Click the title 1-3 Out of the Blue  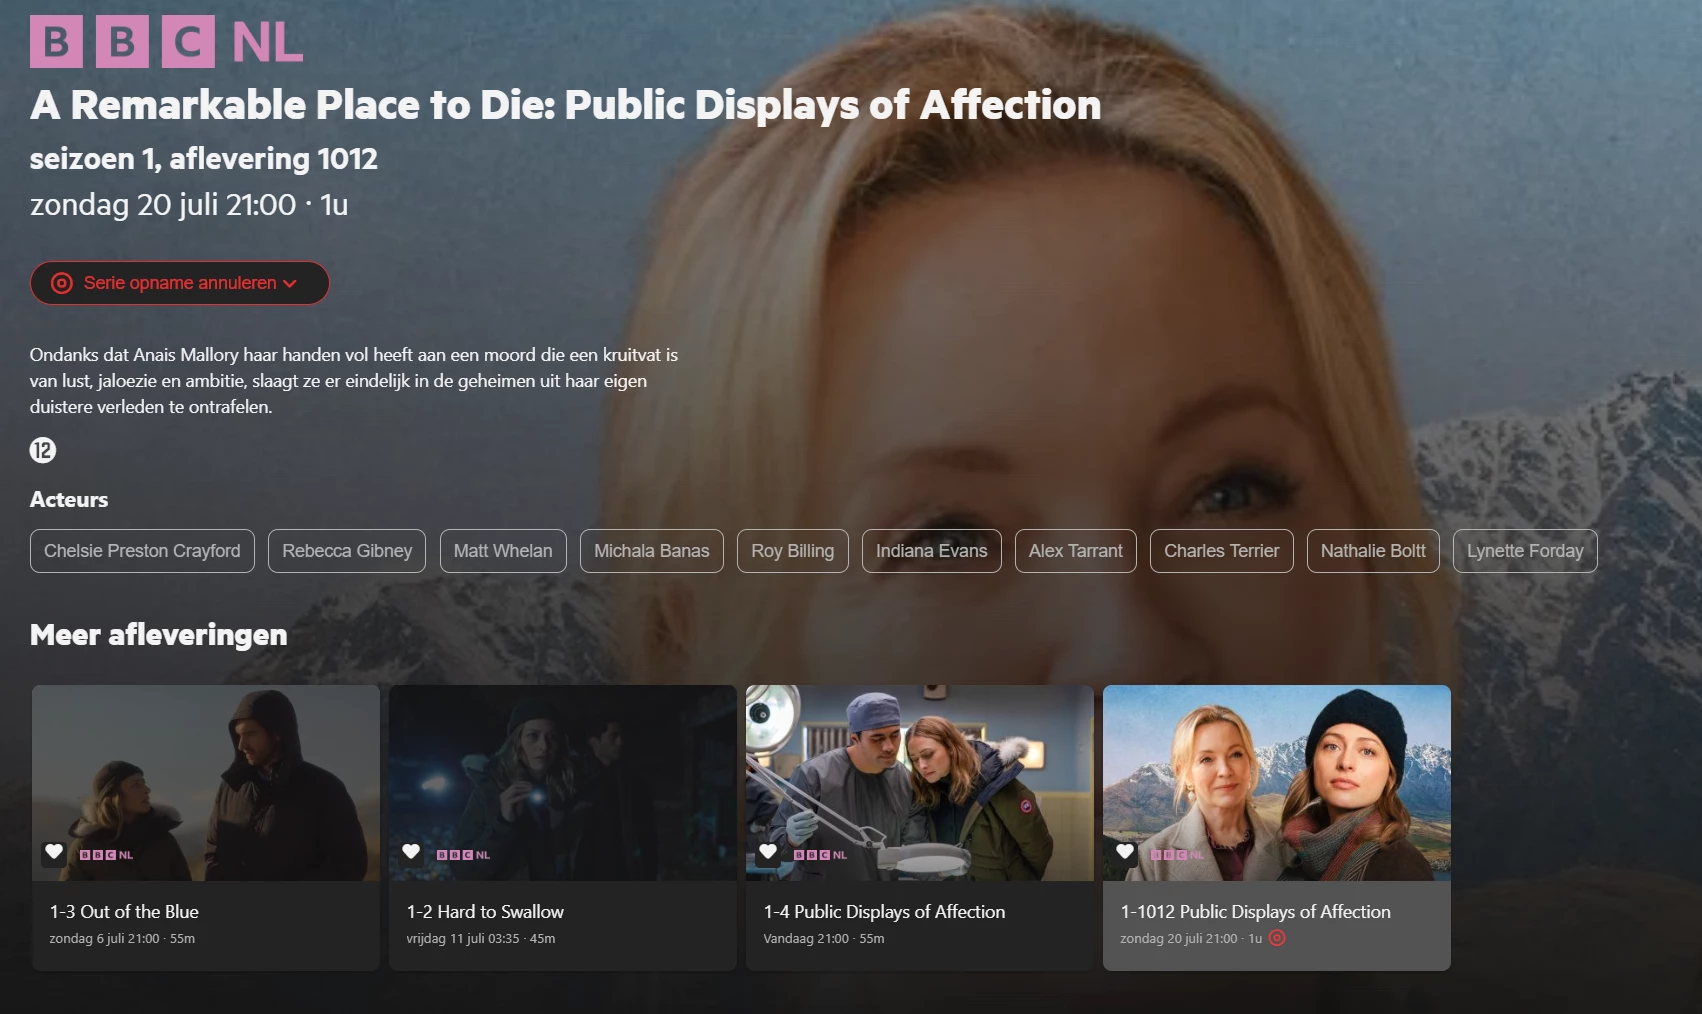click(124, 912)
